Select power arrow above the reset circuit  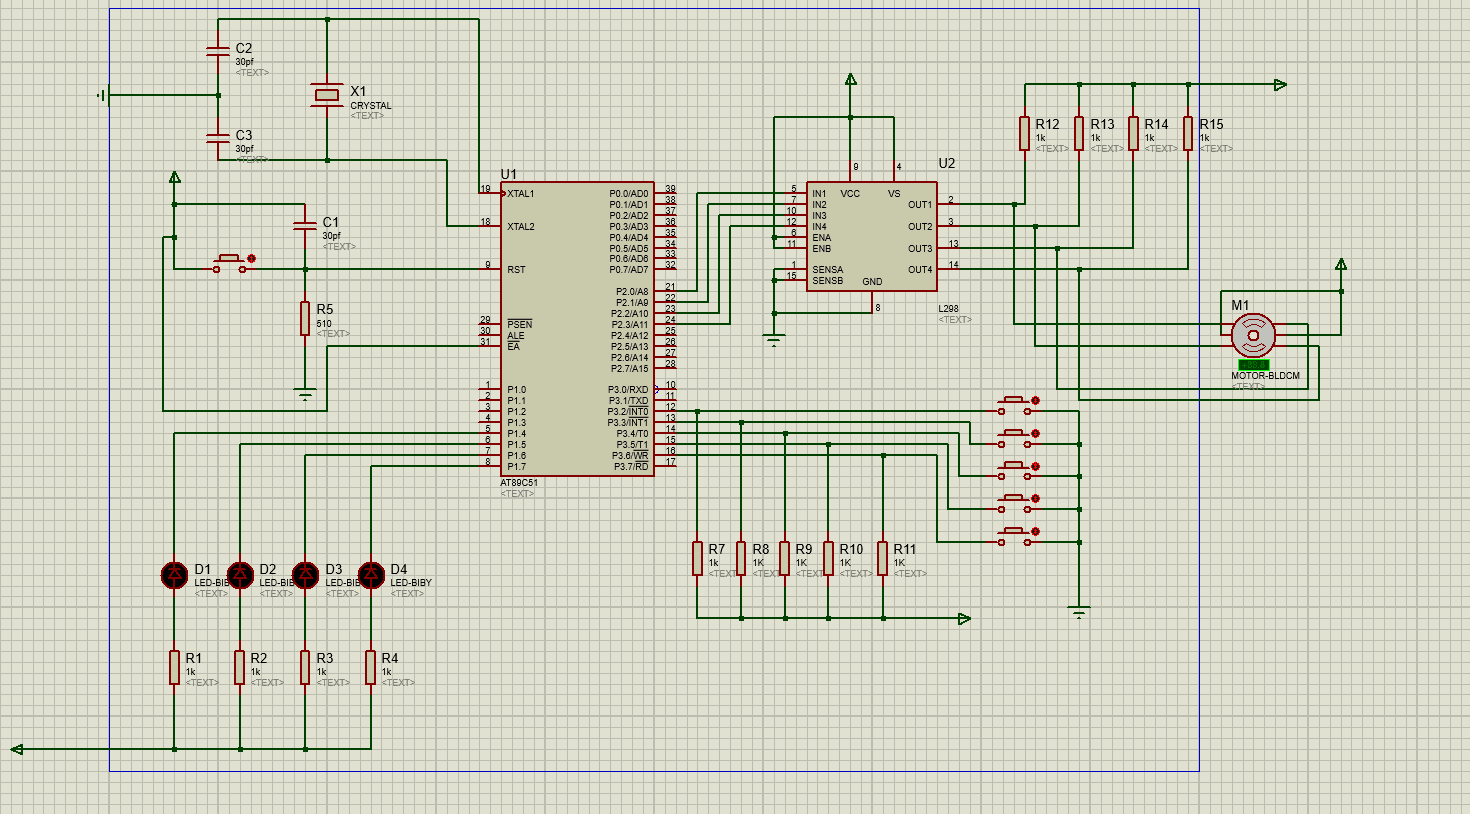(x=175, y=178)
